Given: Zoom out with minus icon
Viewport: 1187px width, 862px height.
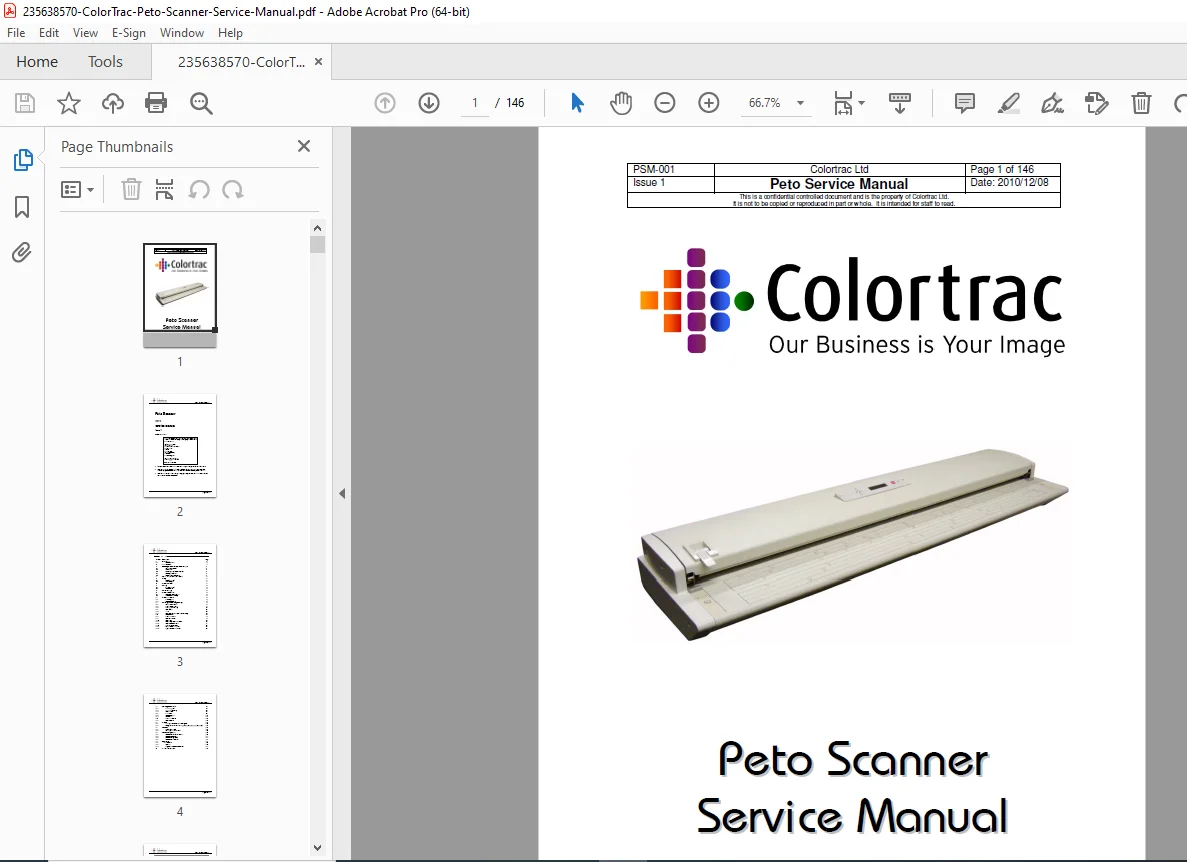Looking at the screenshot, I should [x=665, y=103].
